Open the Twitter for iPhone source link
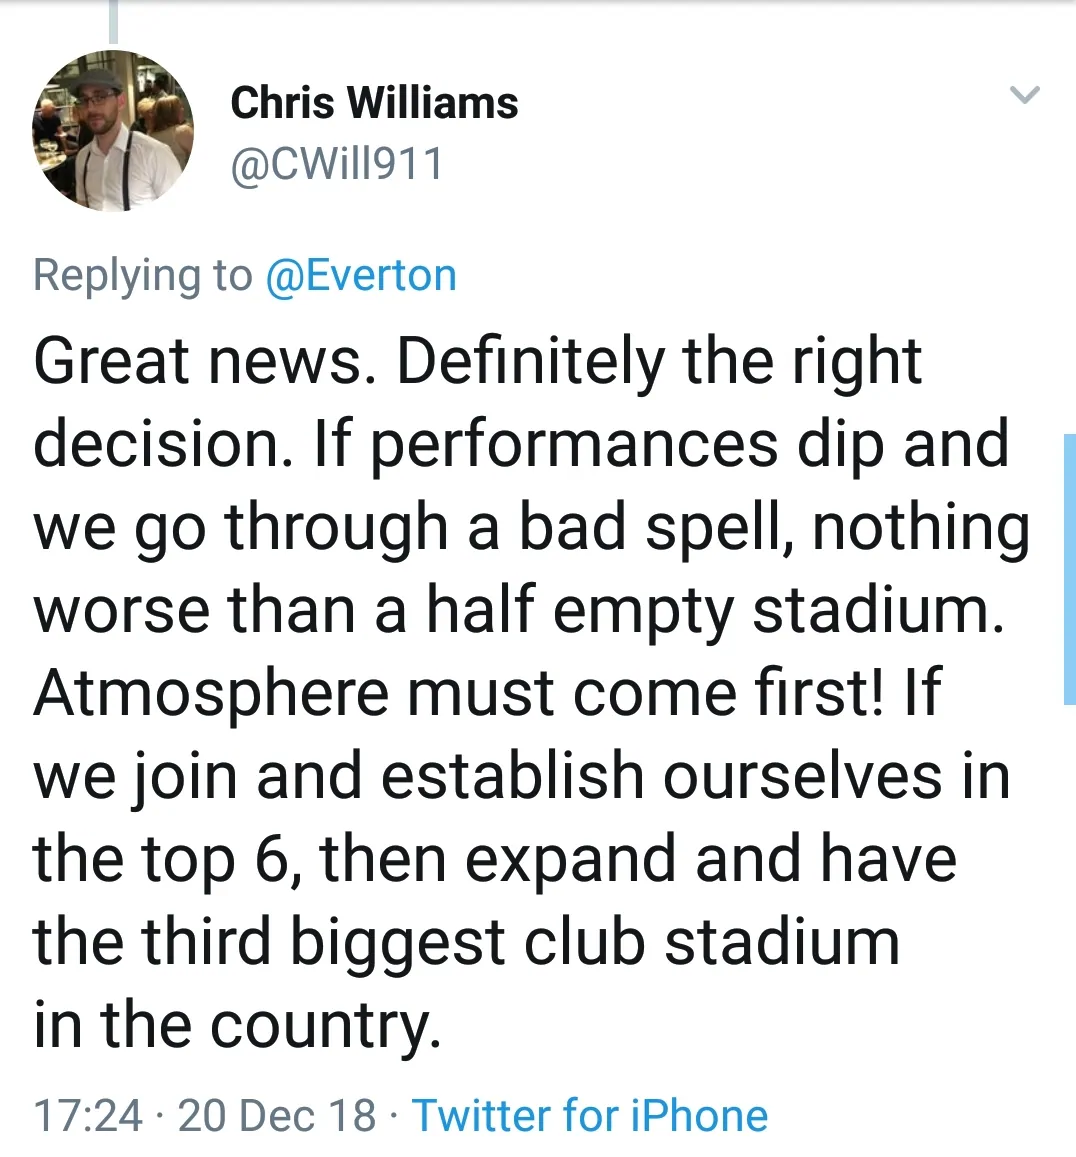1076x1157 pixels. [590, 1115]
